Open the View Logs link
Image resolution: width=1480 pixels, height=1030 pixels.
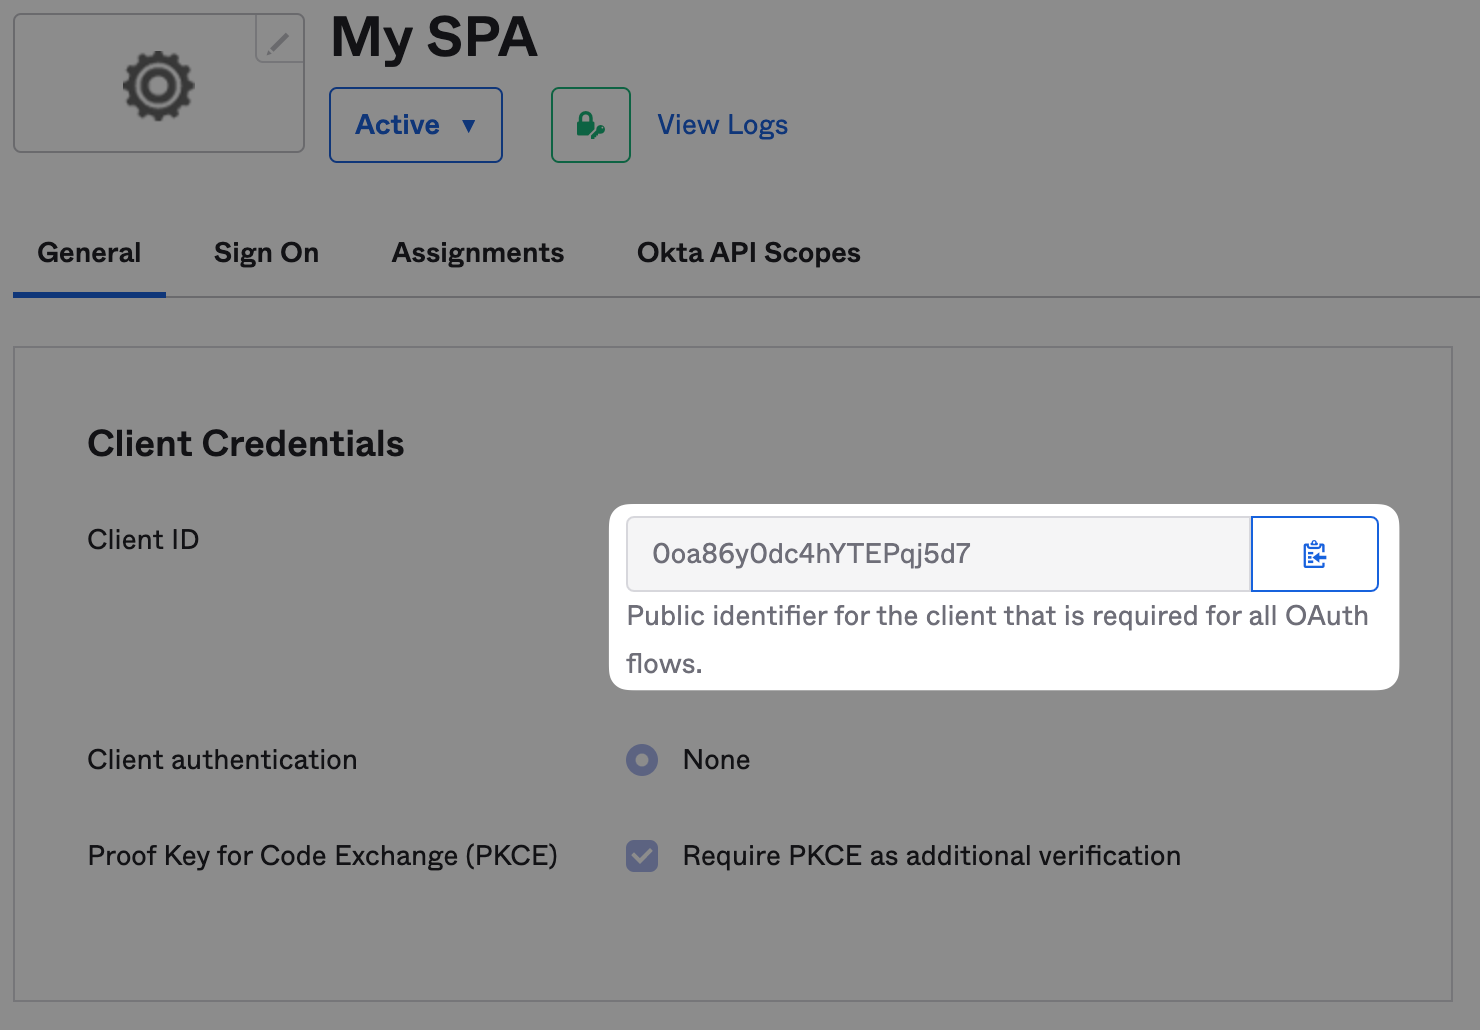pos(722,125)
